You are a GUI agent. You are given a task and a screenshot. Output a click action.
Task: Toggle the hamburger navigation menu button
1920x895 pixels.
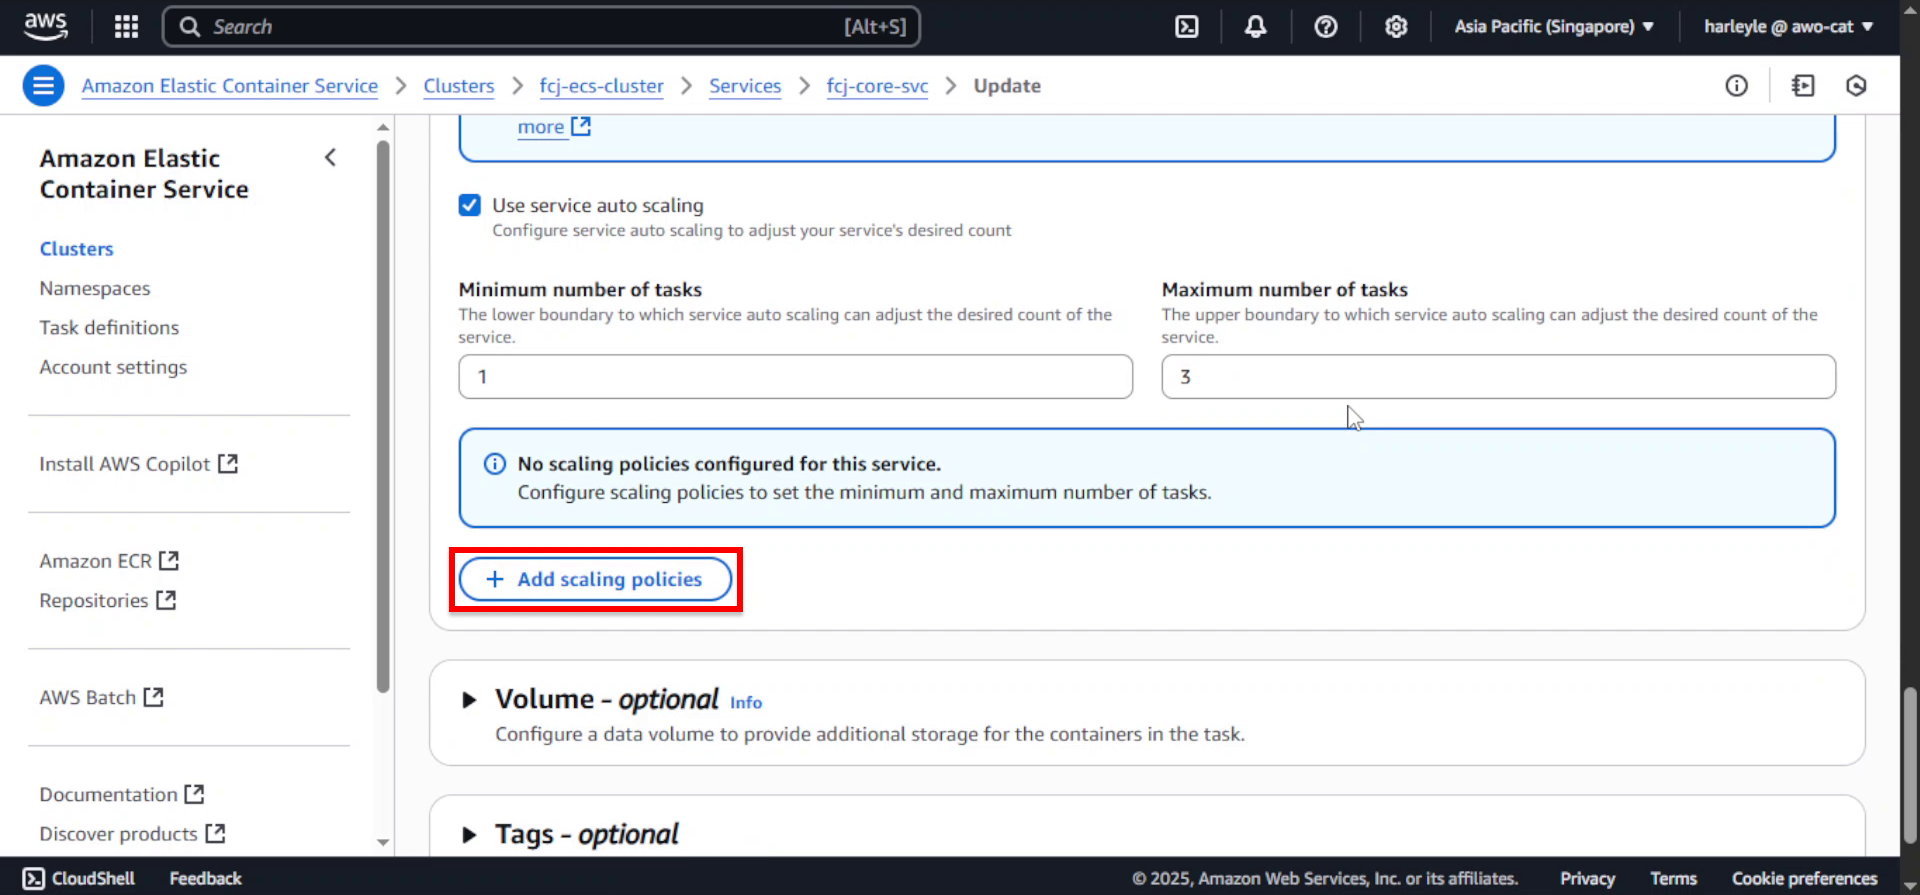pyautogui.click(x=43, y=86)
